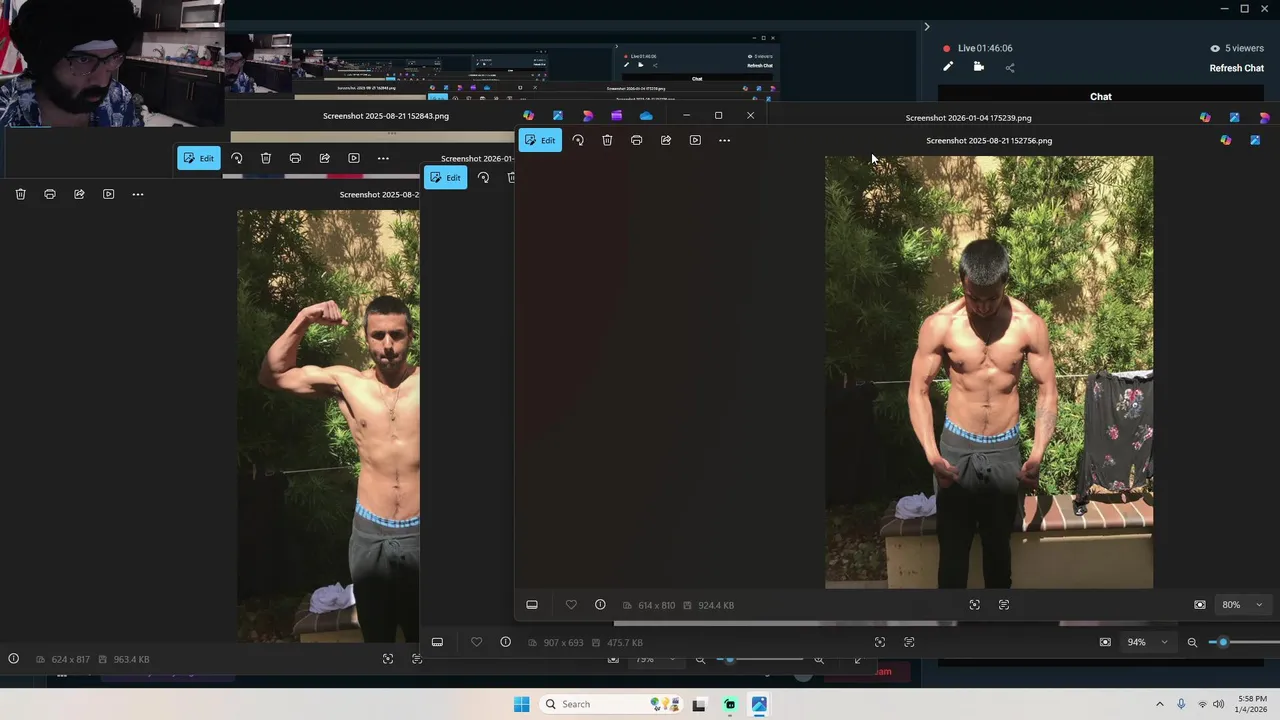Click the 924.4 KB file size text
The image size is (1280, 720).
(716, 605)
